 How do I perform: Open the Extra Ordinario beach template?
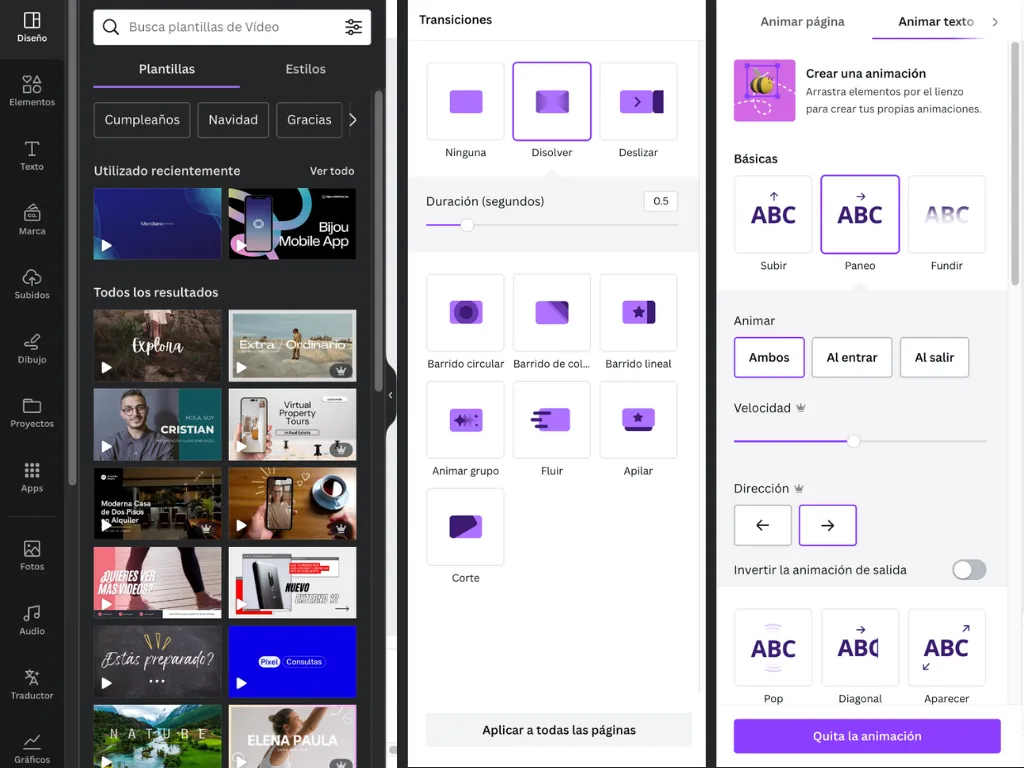click(293, 345)
